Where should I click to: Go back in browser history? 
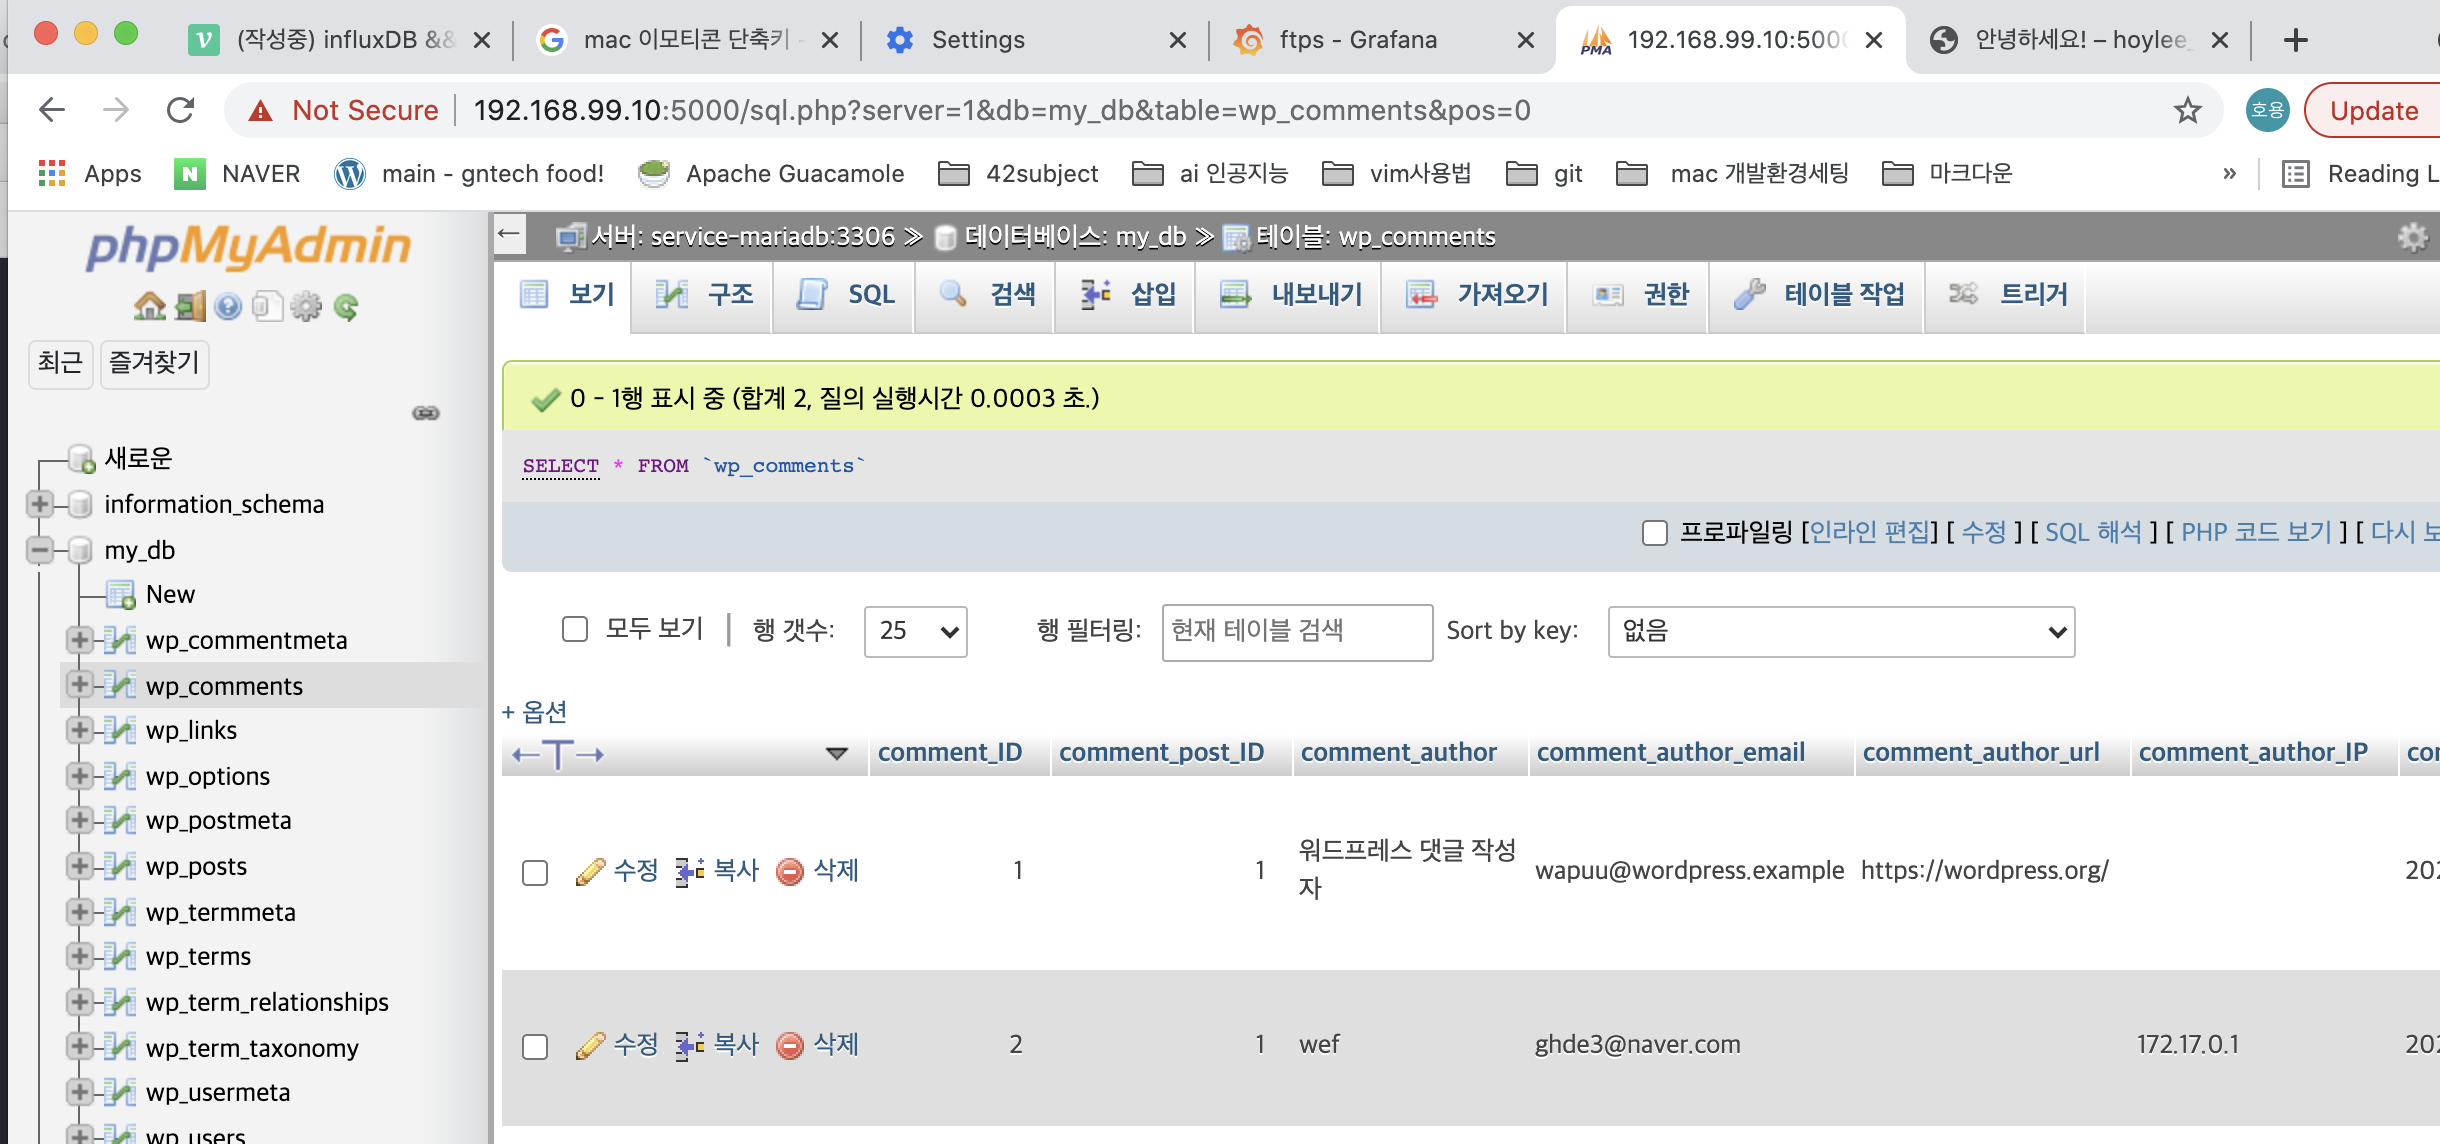pos(51,110)
